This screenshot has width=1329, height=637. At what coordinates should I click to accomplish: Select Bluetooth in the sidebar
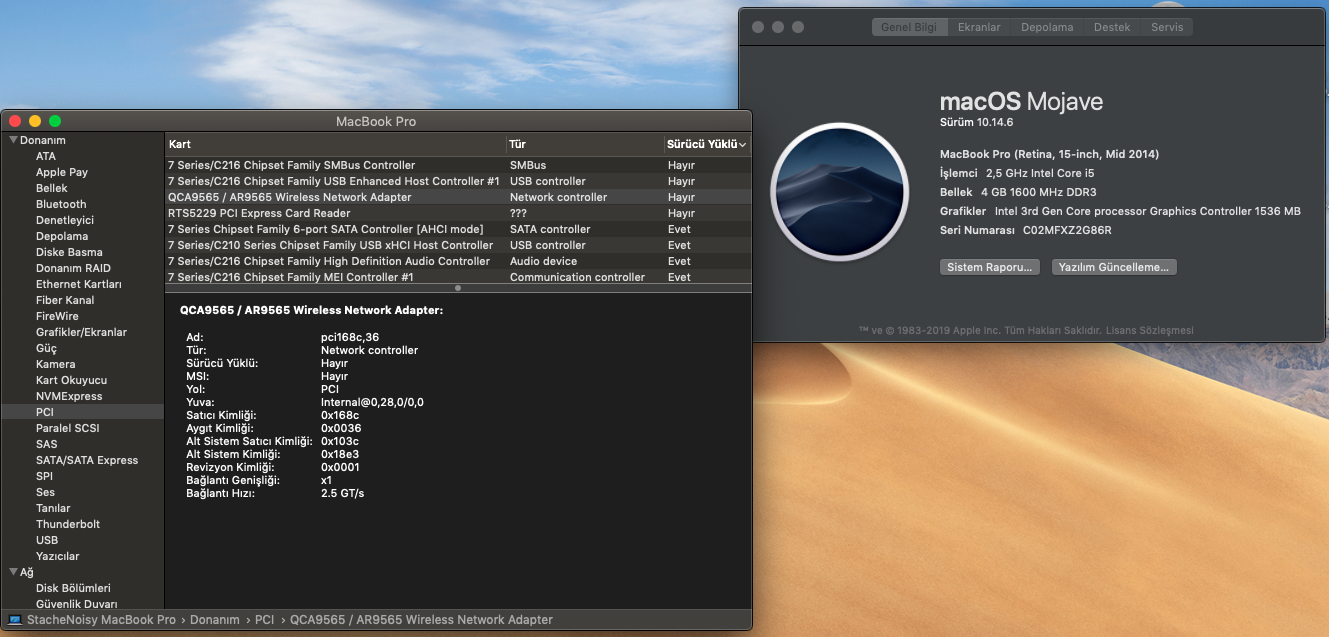tap(61, 204)
